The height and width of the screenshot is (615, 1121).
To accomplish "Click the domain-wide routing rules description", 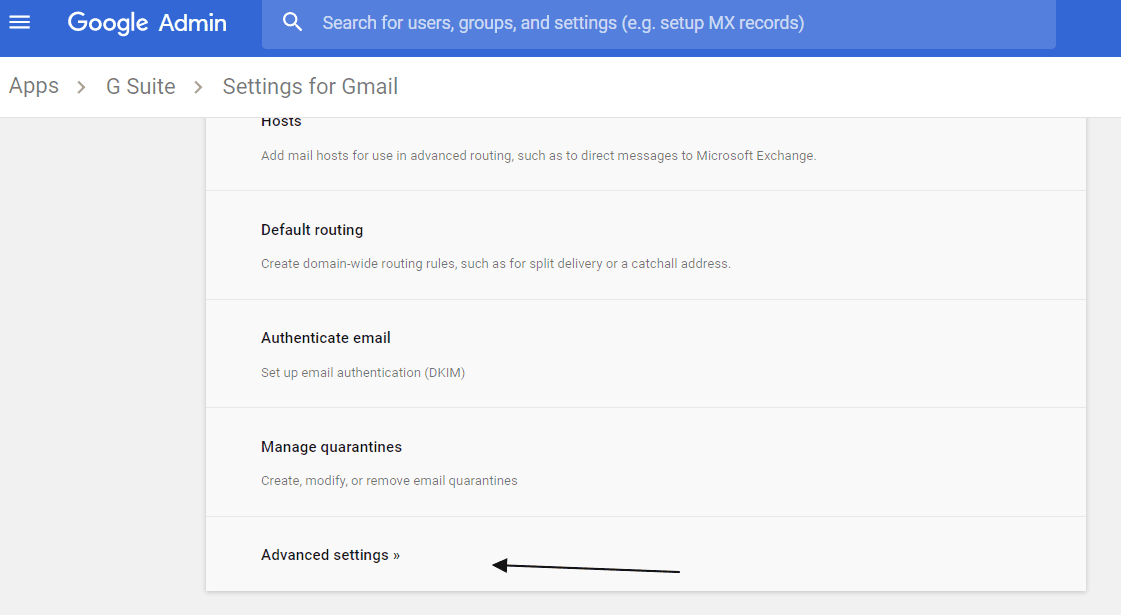I will (496, 263).
